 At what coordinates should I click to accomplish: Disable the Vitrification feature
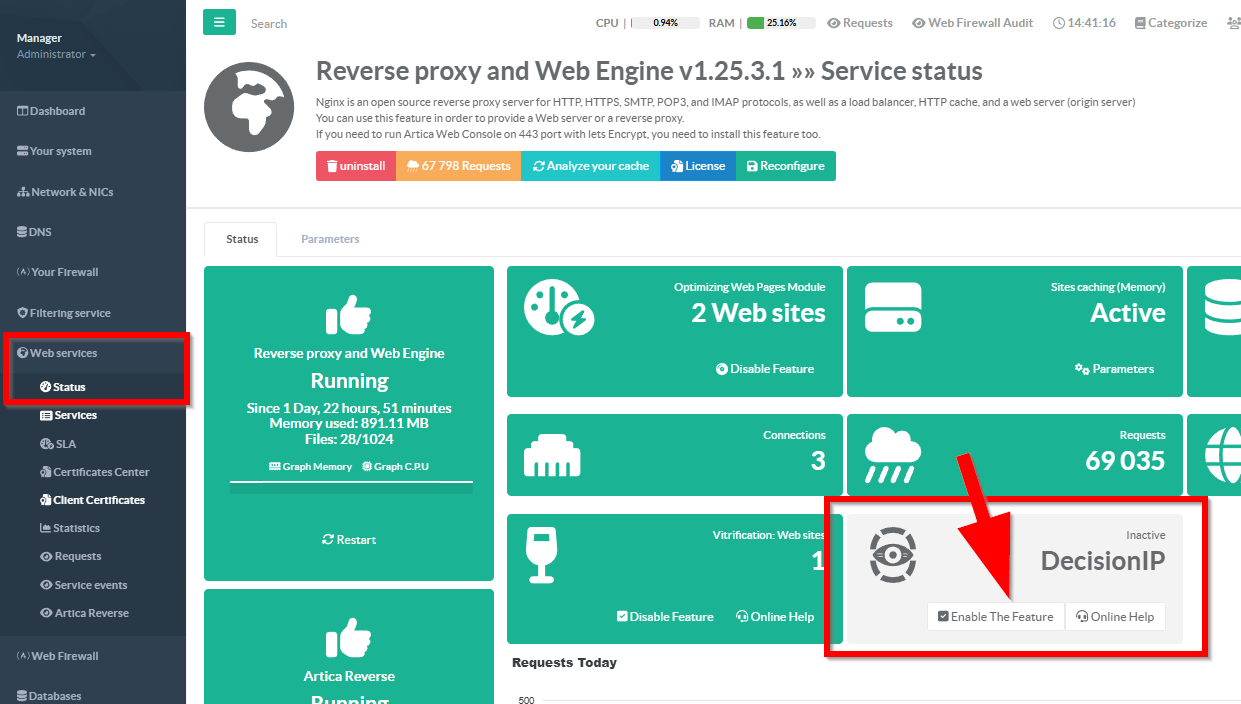coord(665,617)
